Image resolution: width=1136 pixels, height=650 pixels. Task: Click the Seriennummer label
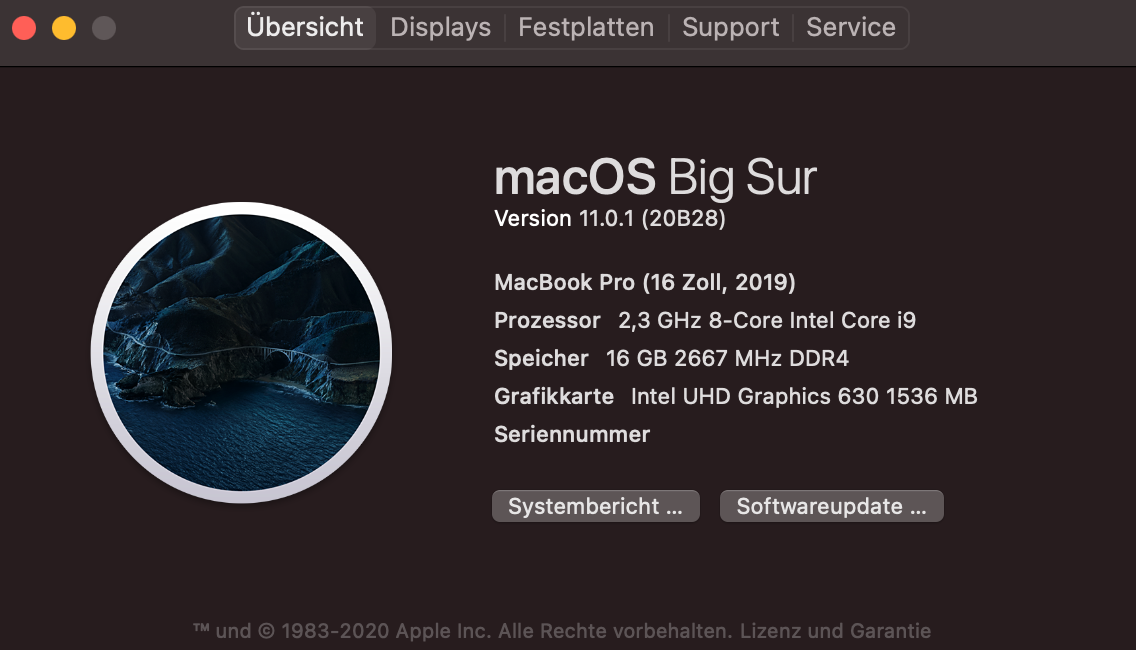(572, 435)
